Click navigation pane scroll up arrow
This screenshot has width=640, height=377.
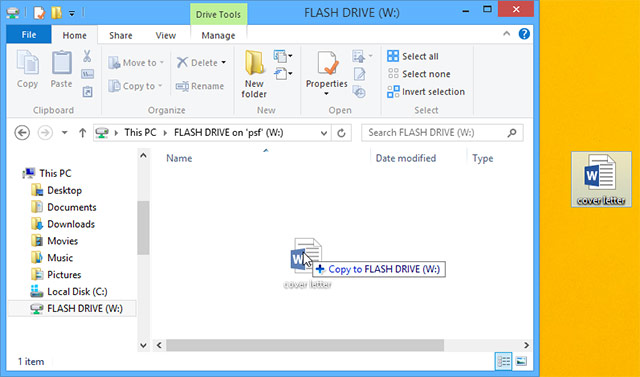coord(143,155)
